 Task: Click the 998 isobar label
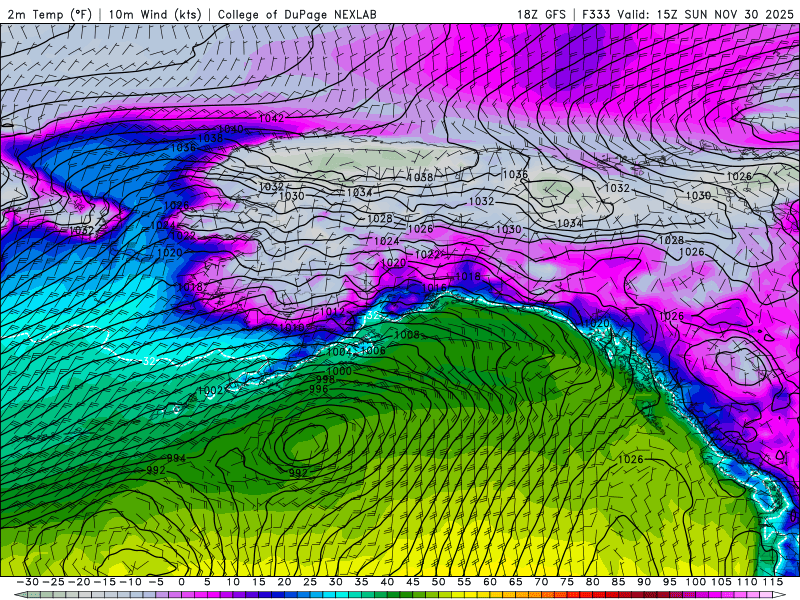coord(326,379)
